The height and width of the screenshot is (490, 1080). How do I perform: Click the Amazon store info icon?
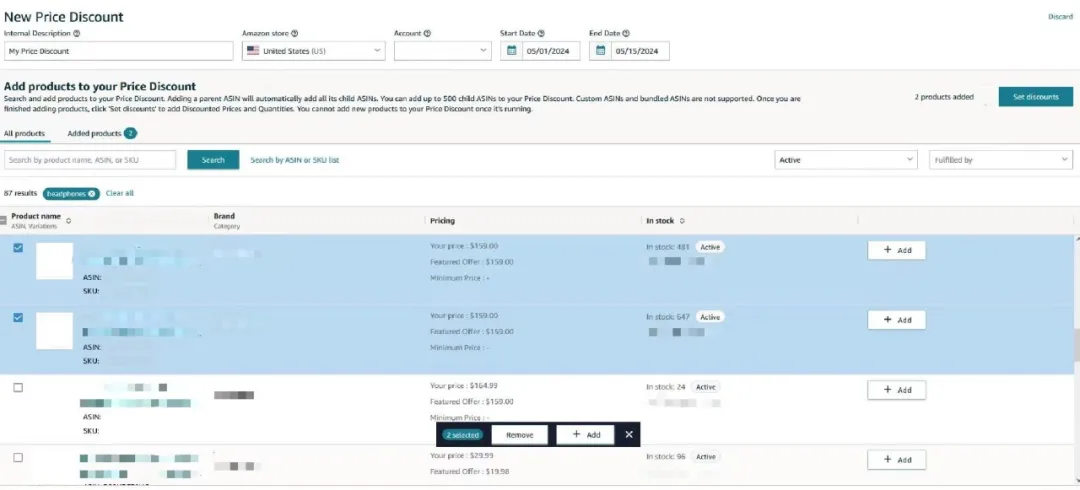point(294,33)
